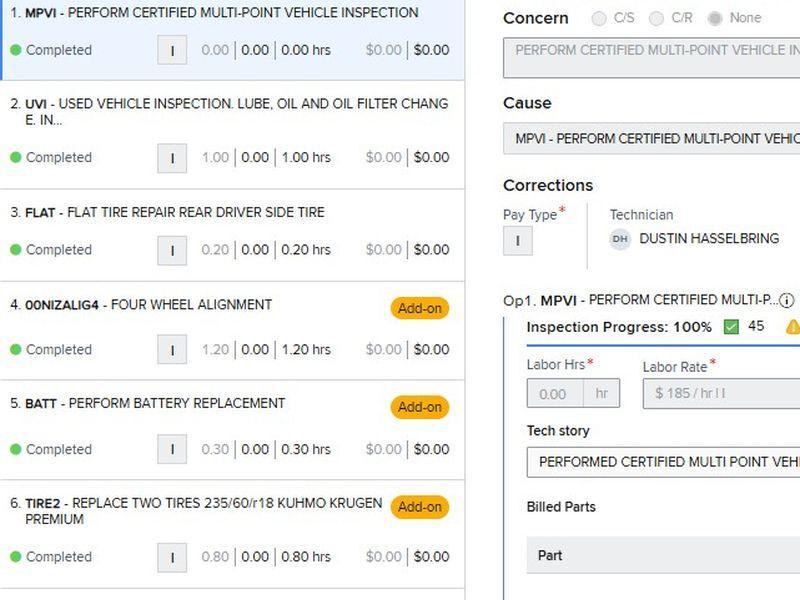This screenshot has height=600, width=800.
Task: Click the DH avatar for Dustin Hasselbring
Action: click(620, 238)
